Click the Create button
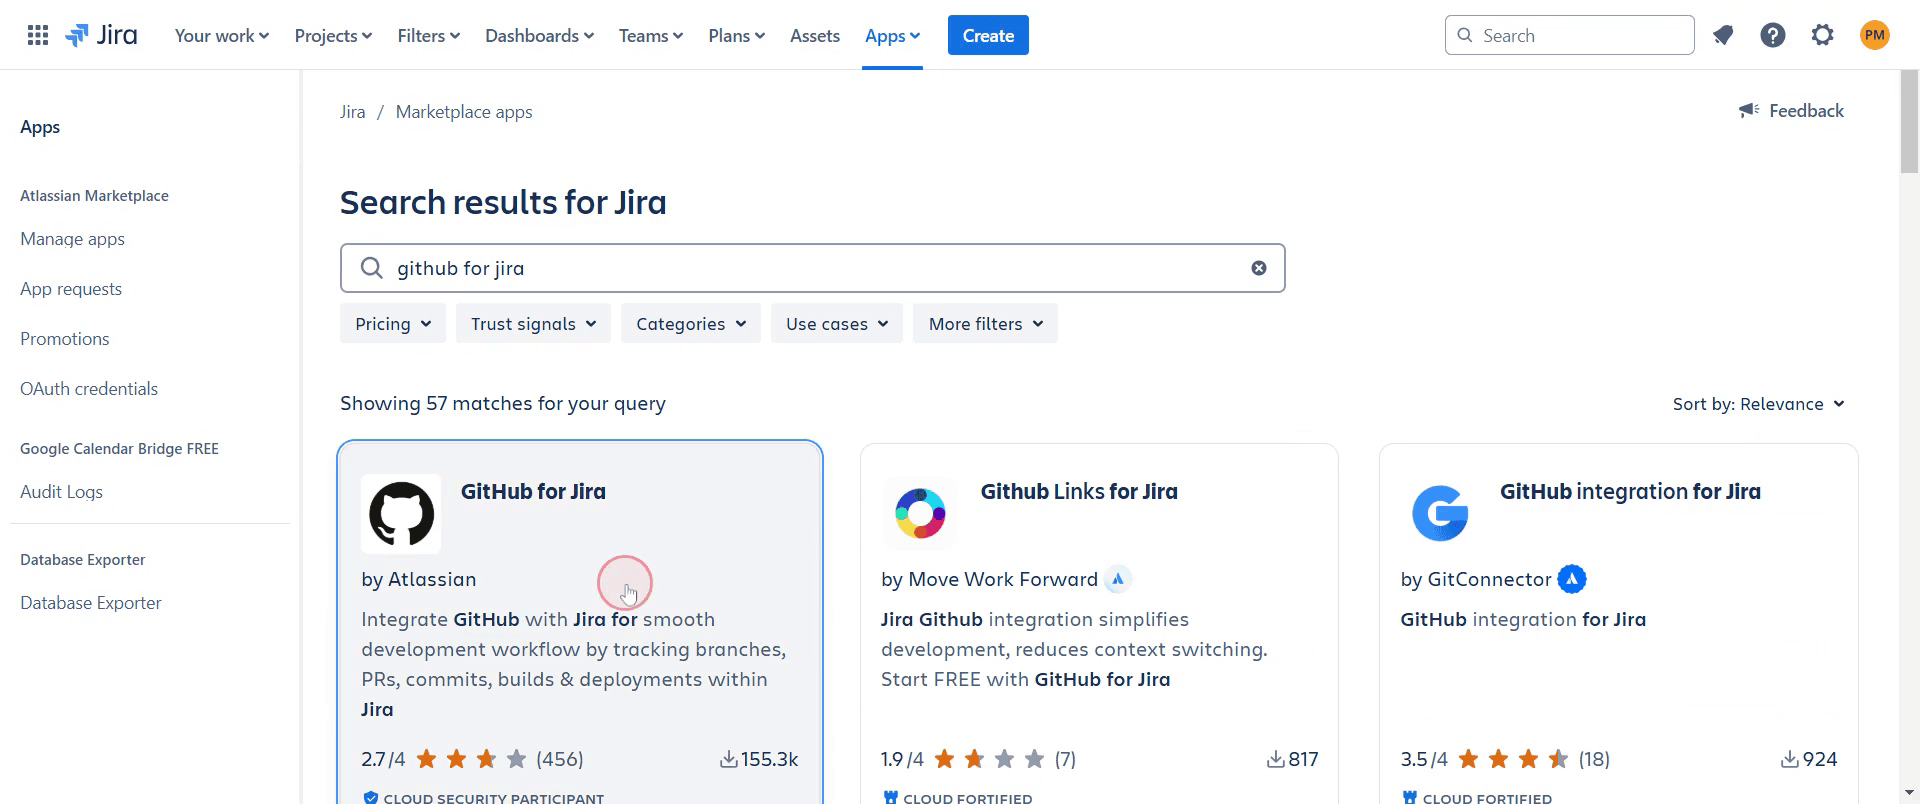 tap(988, 35)
